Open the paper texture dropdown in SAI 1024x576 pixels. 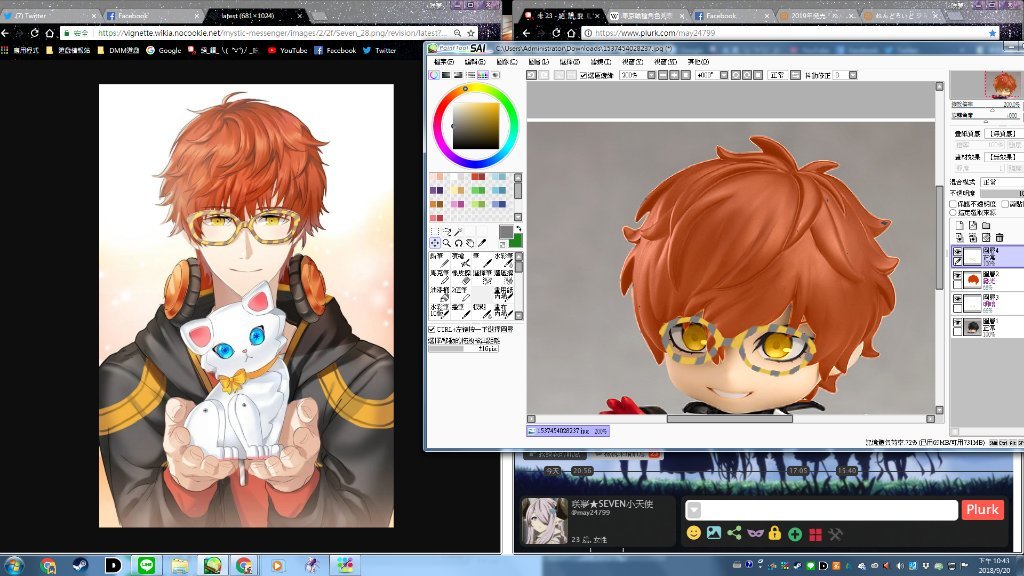pyautogui.click(x=1003, y=134)
